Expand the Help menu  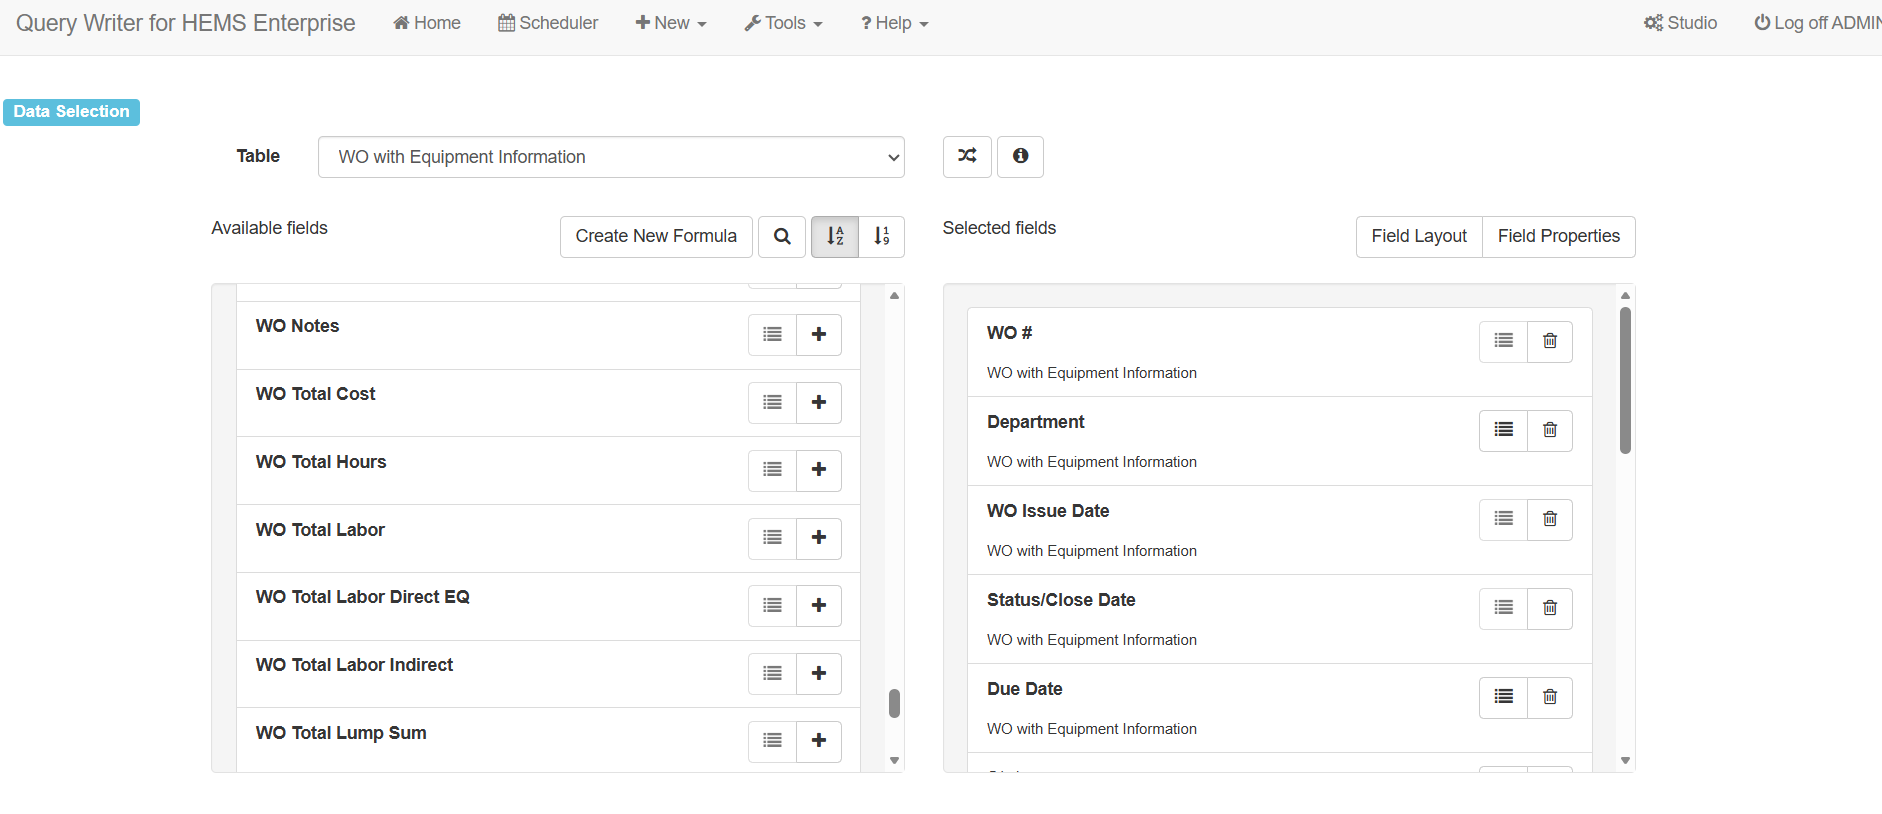[x=895, y=23]
